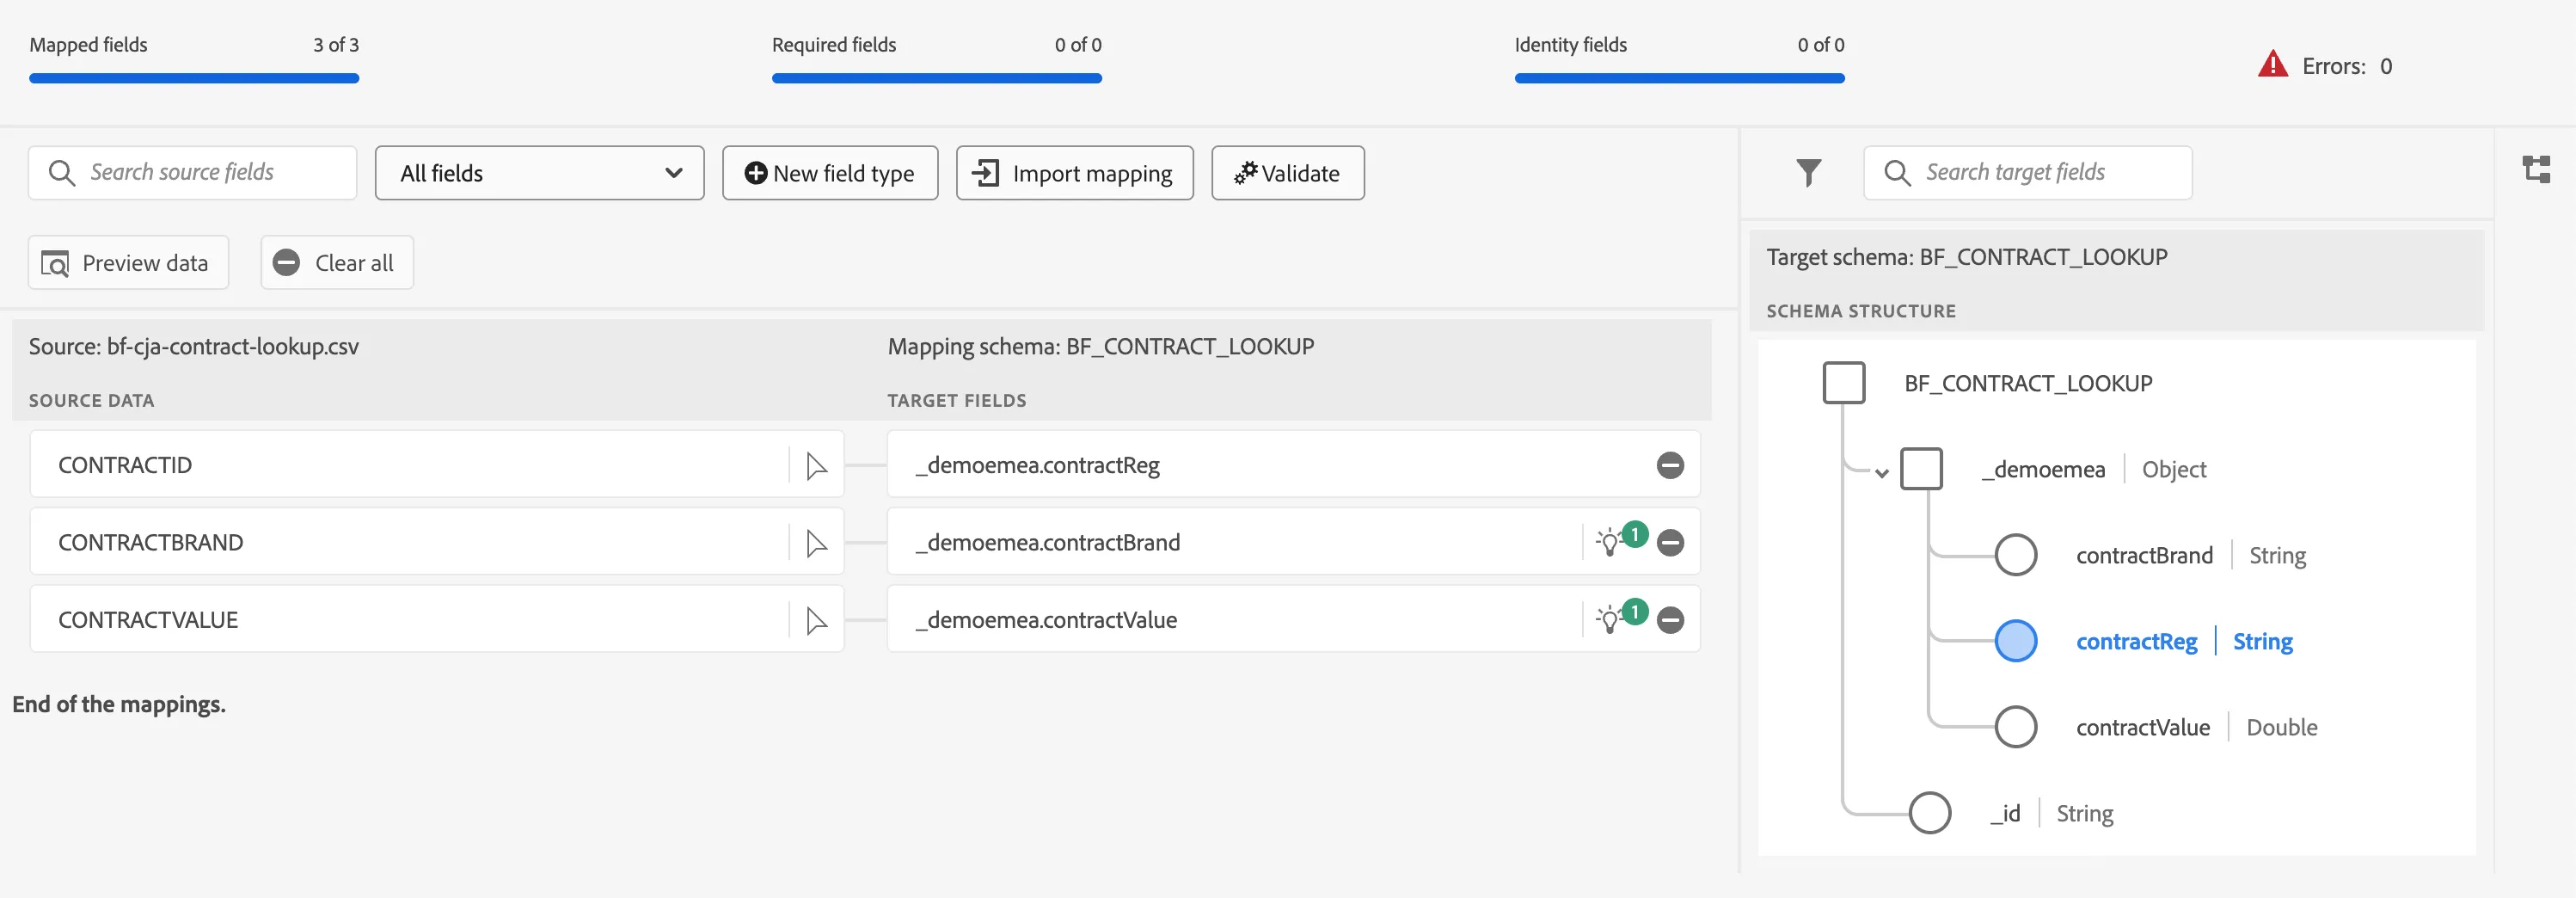Click the Import mapping button
This screenshot has height=898, width=2576.
1074,173
